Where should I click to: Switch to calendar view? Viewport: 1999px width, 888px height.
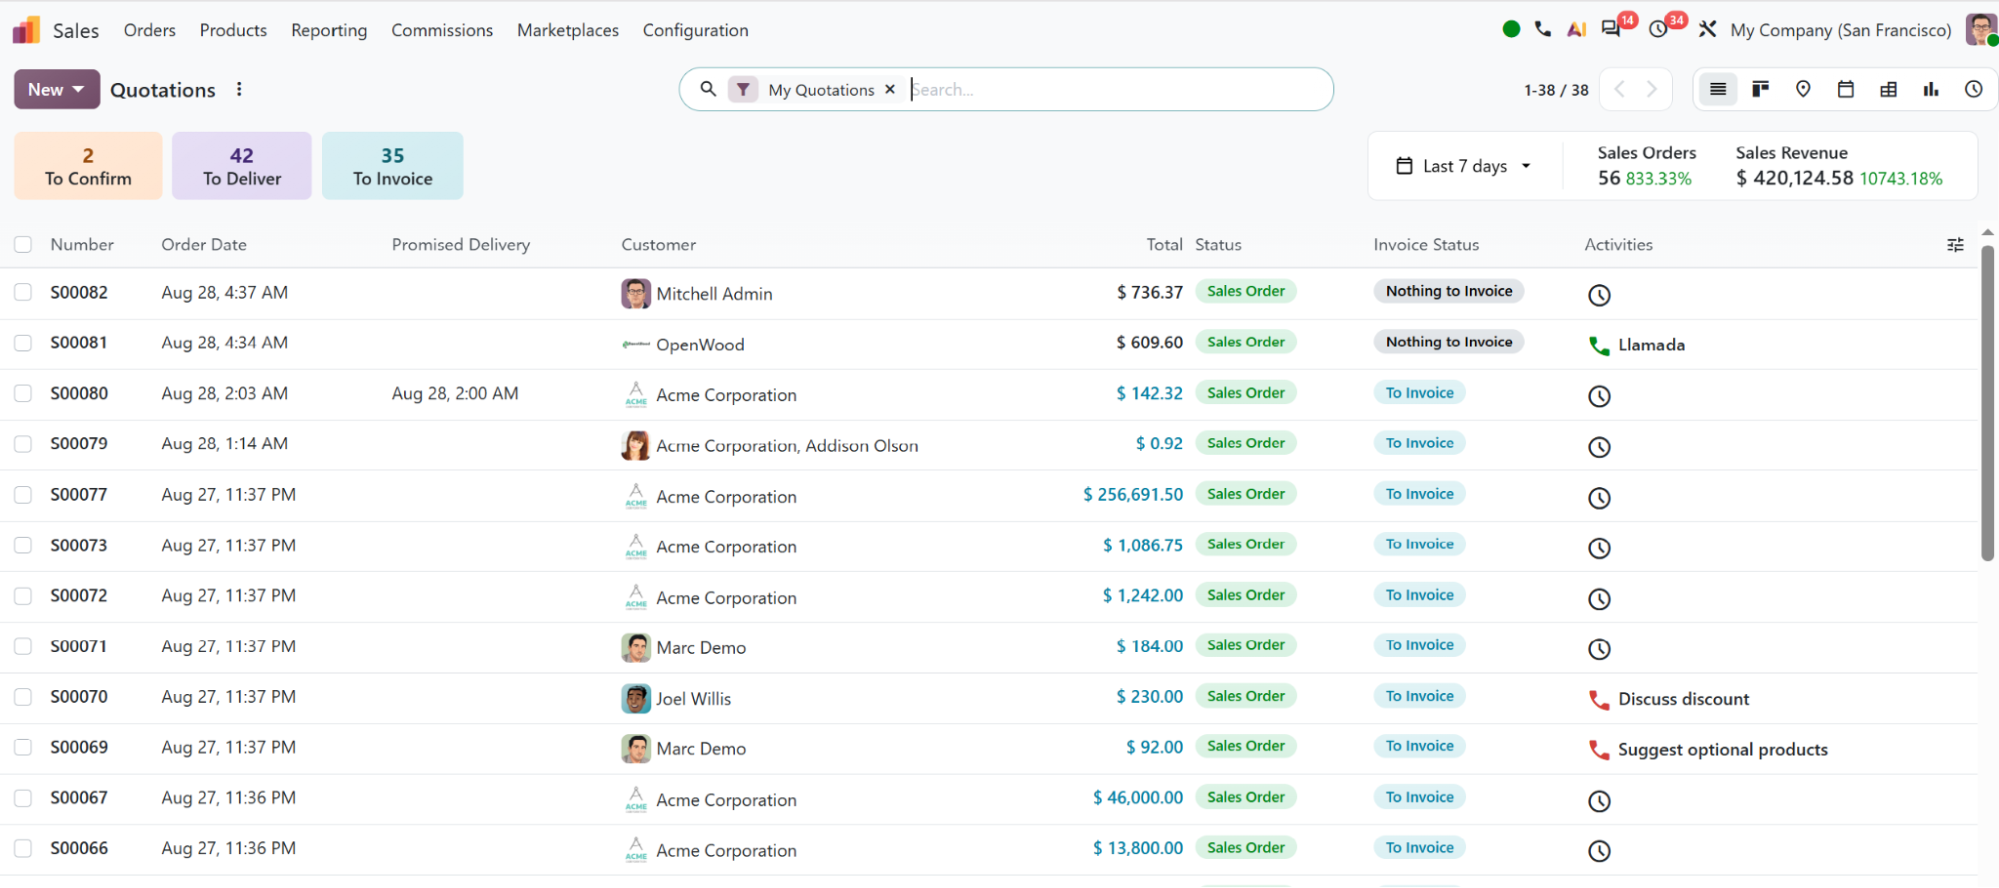coord(1846,89)
